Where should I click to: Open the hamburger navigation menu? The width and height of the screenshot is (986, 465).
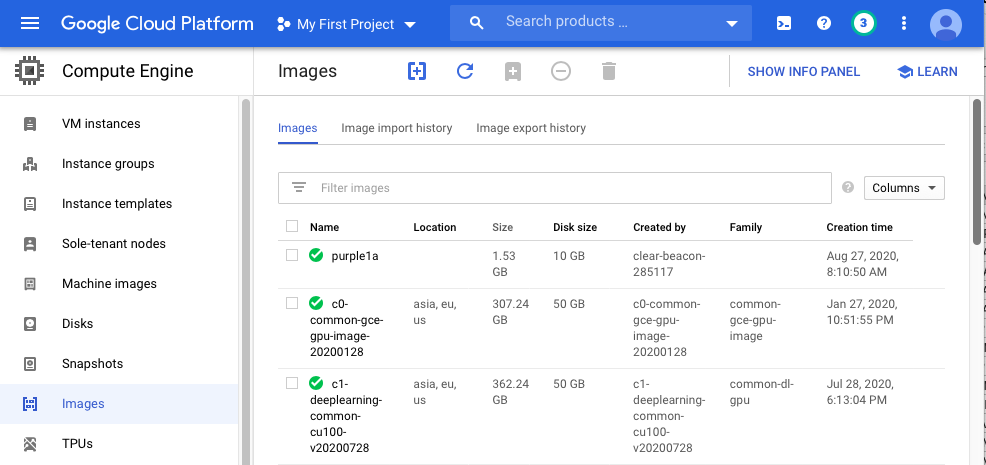click(30, 23)
